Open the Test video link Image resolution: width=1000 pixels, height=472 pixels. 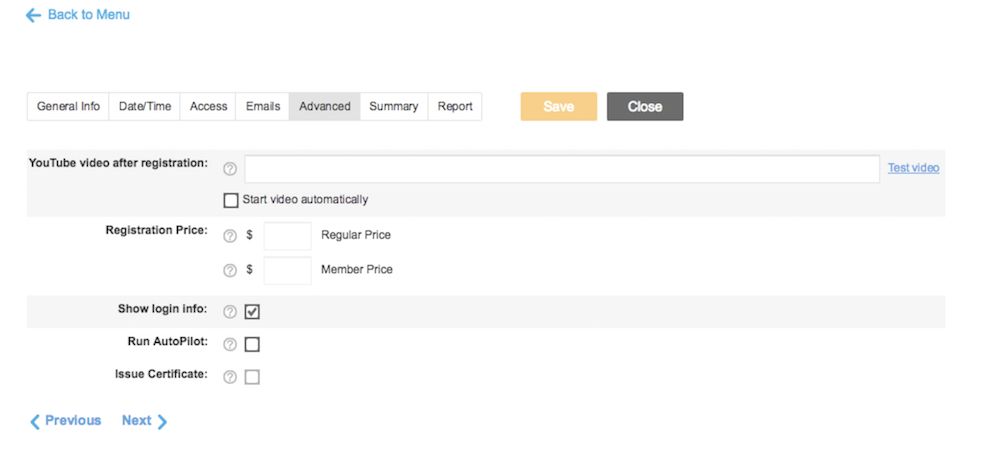point(913,168)
